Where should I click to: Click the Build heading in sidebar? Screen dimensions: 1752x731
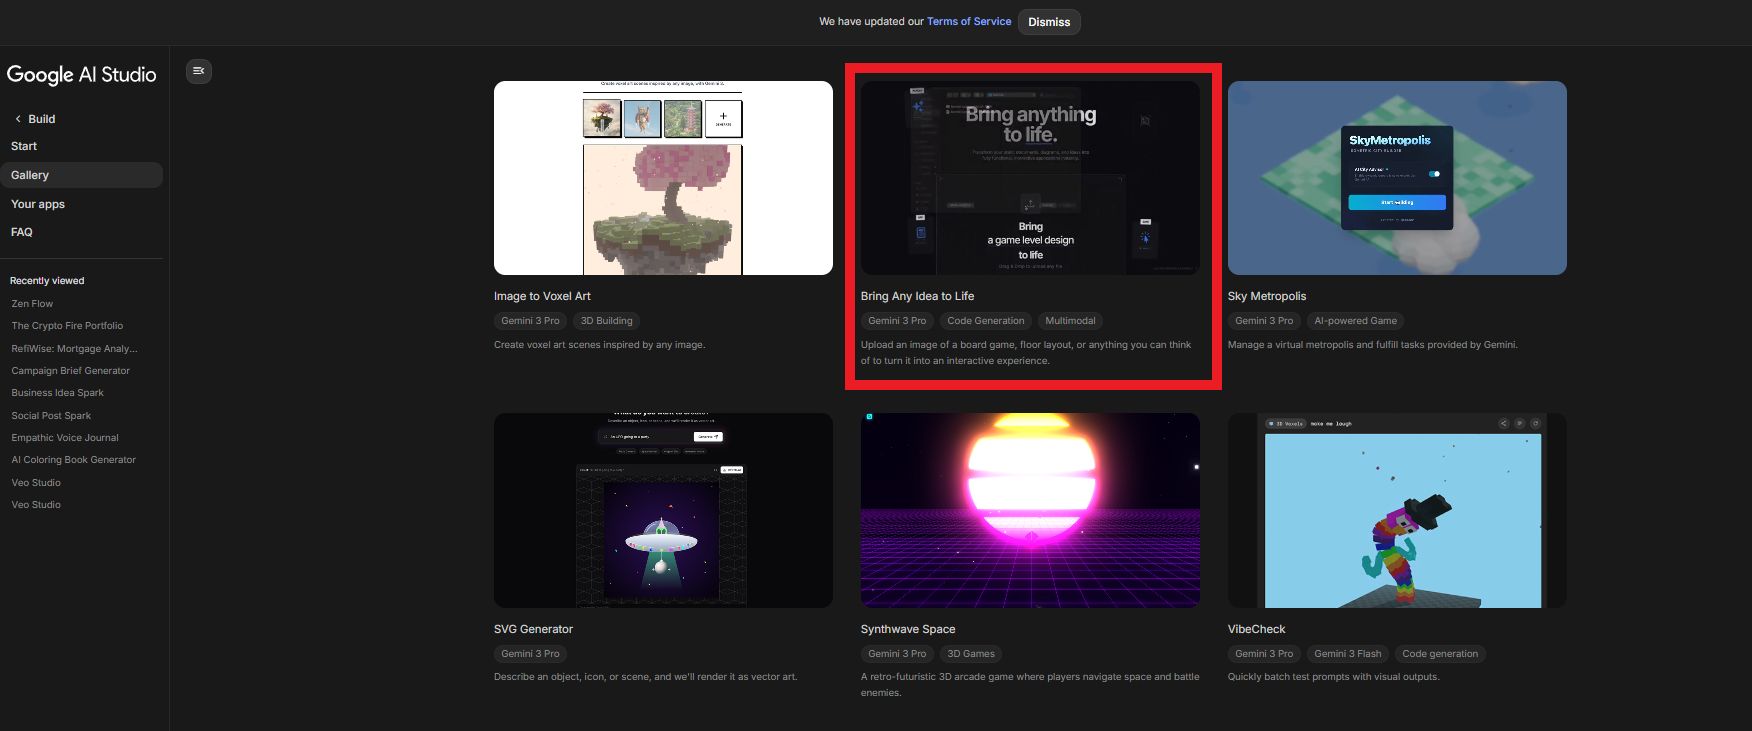(42, 119)
